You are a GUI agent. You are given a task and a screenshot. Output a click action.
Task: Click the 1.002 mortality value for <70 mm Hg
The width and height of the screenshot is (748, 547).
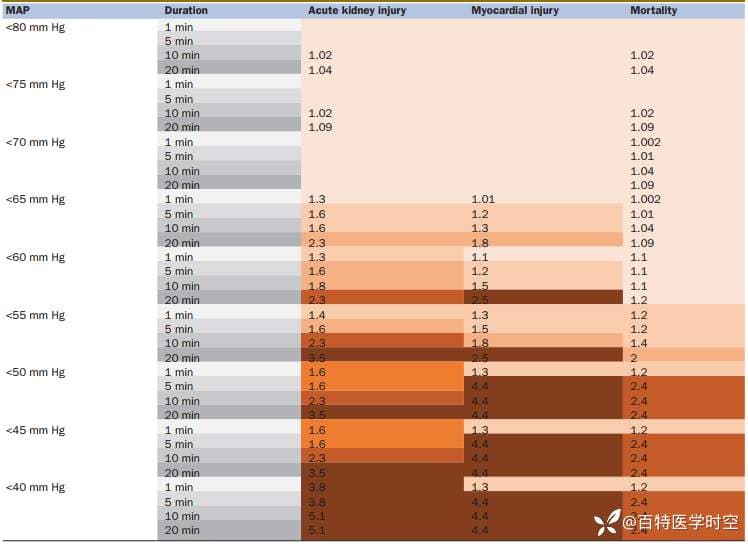[x=645, y=142]
